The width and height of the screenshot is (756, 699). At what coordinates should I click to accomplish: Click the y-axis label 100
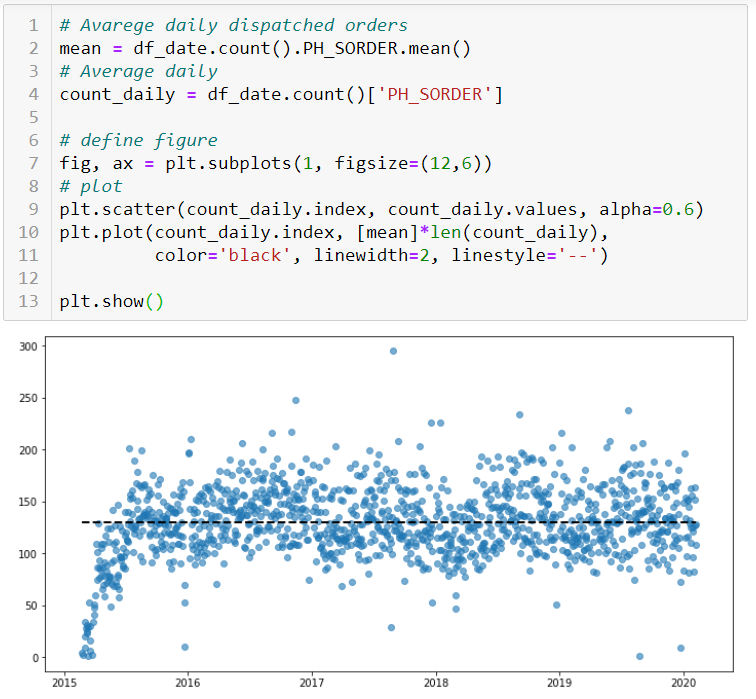tap(28, 554)
